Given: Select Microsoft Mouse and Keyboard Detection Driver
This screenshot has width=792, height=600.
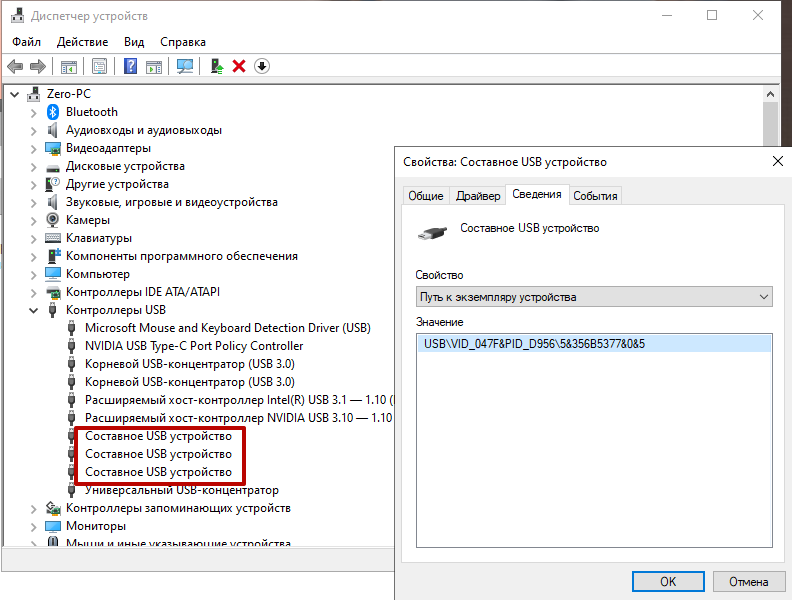Looking at the screenshot, I should (x=228, y=328).
